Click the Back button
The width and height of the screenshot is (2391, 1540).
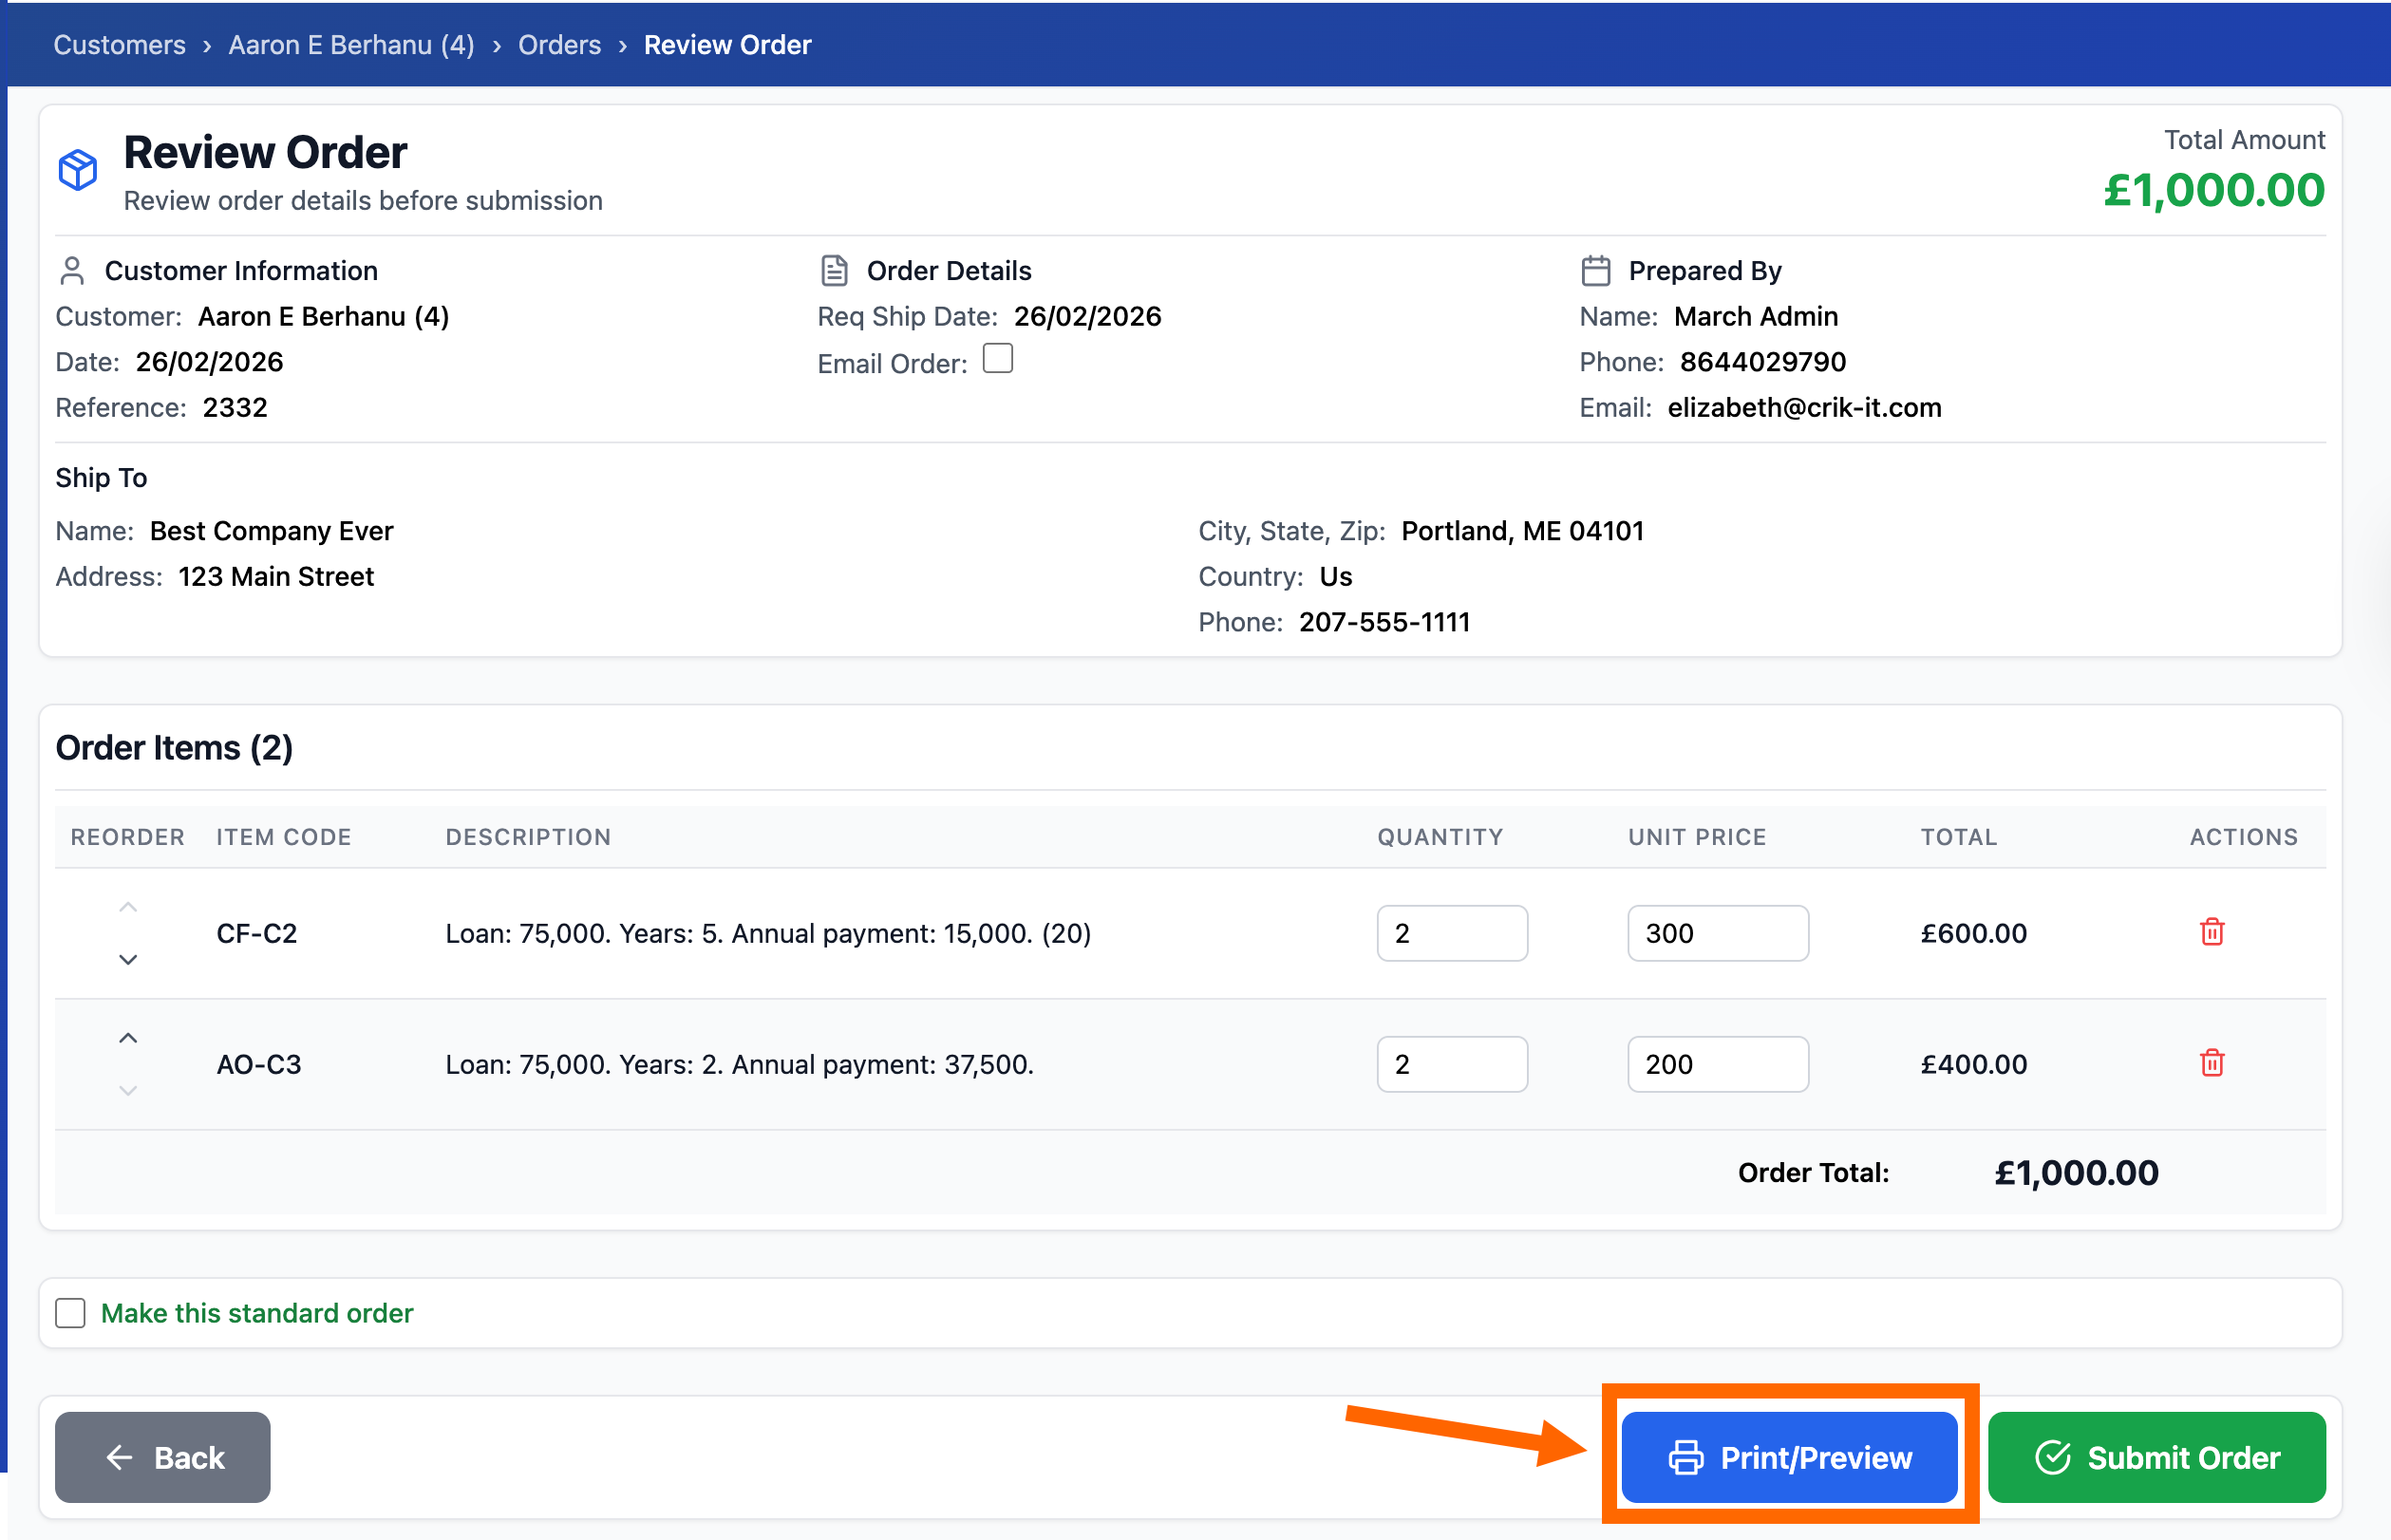163,1457
